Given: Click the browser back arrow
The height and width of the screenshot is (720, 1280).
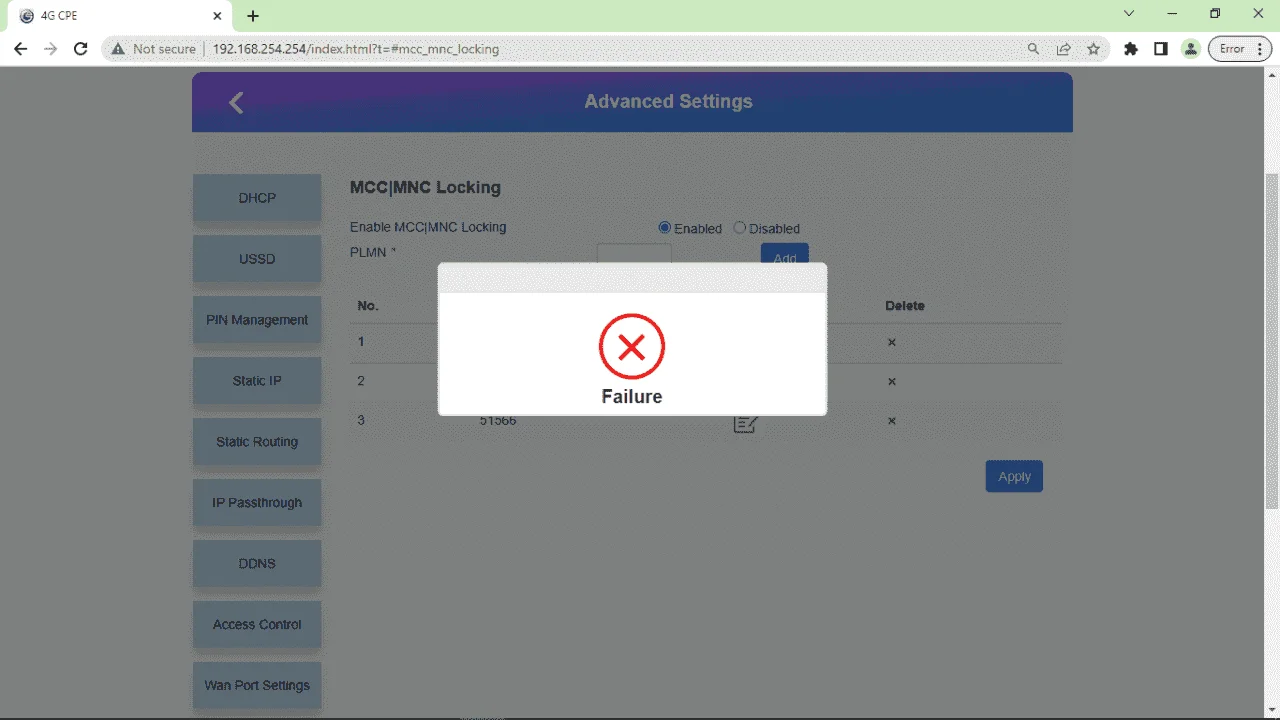Looking at the screenshot, I should pyautogui.click(x=20, y=48).
